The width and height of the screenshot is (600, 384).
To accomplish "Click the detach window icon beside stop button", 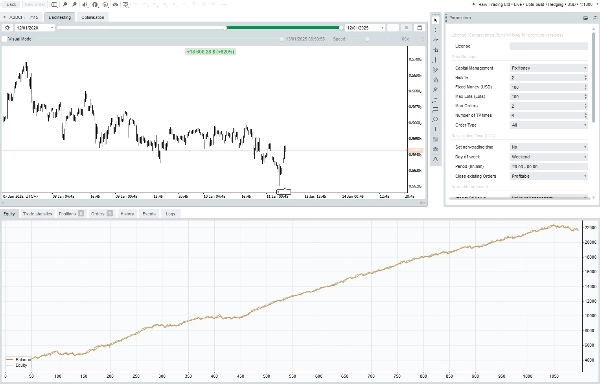I will [x=419, y=28].
